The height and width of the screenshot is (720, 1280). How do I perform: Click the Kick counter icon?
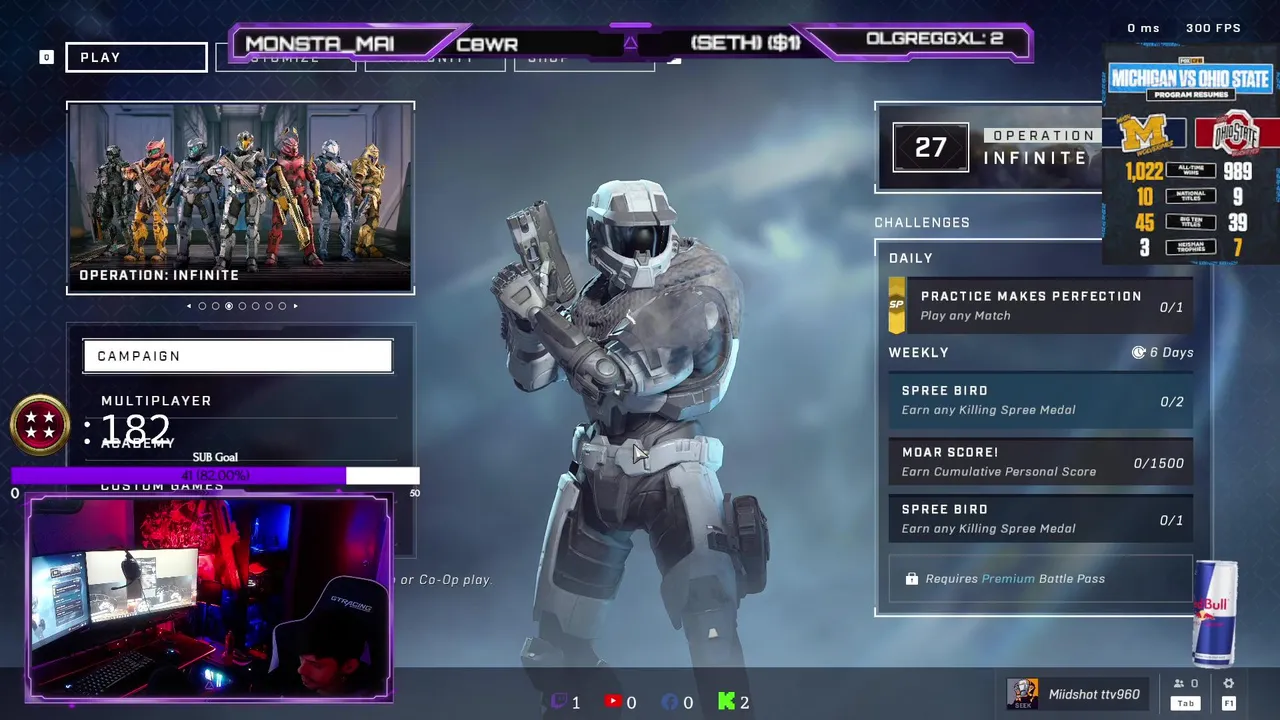(727, 702)
